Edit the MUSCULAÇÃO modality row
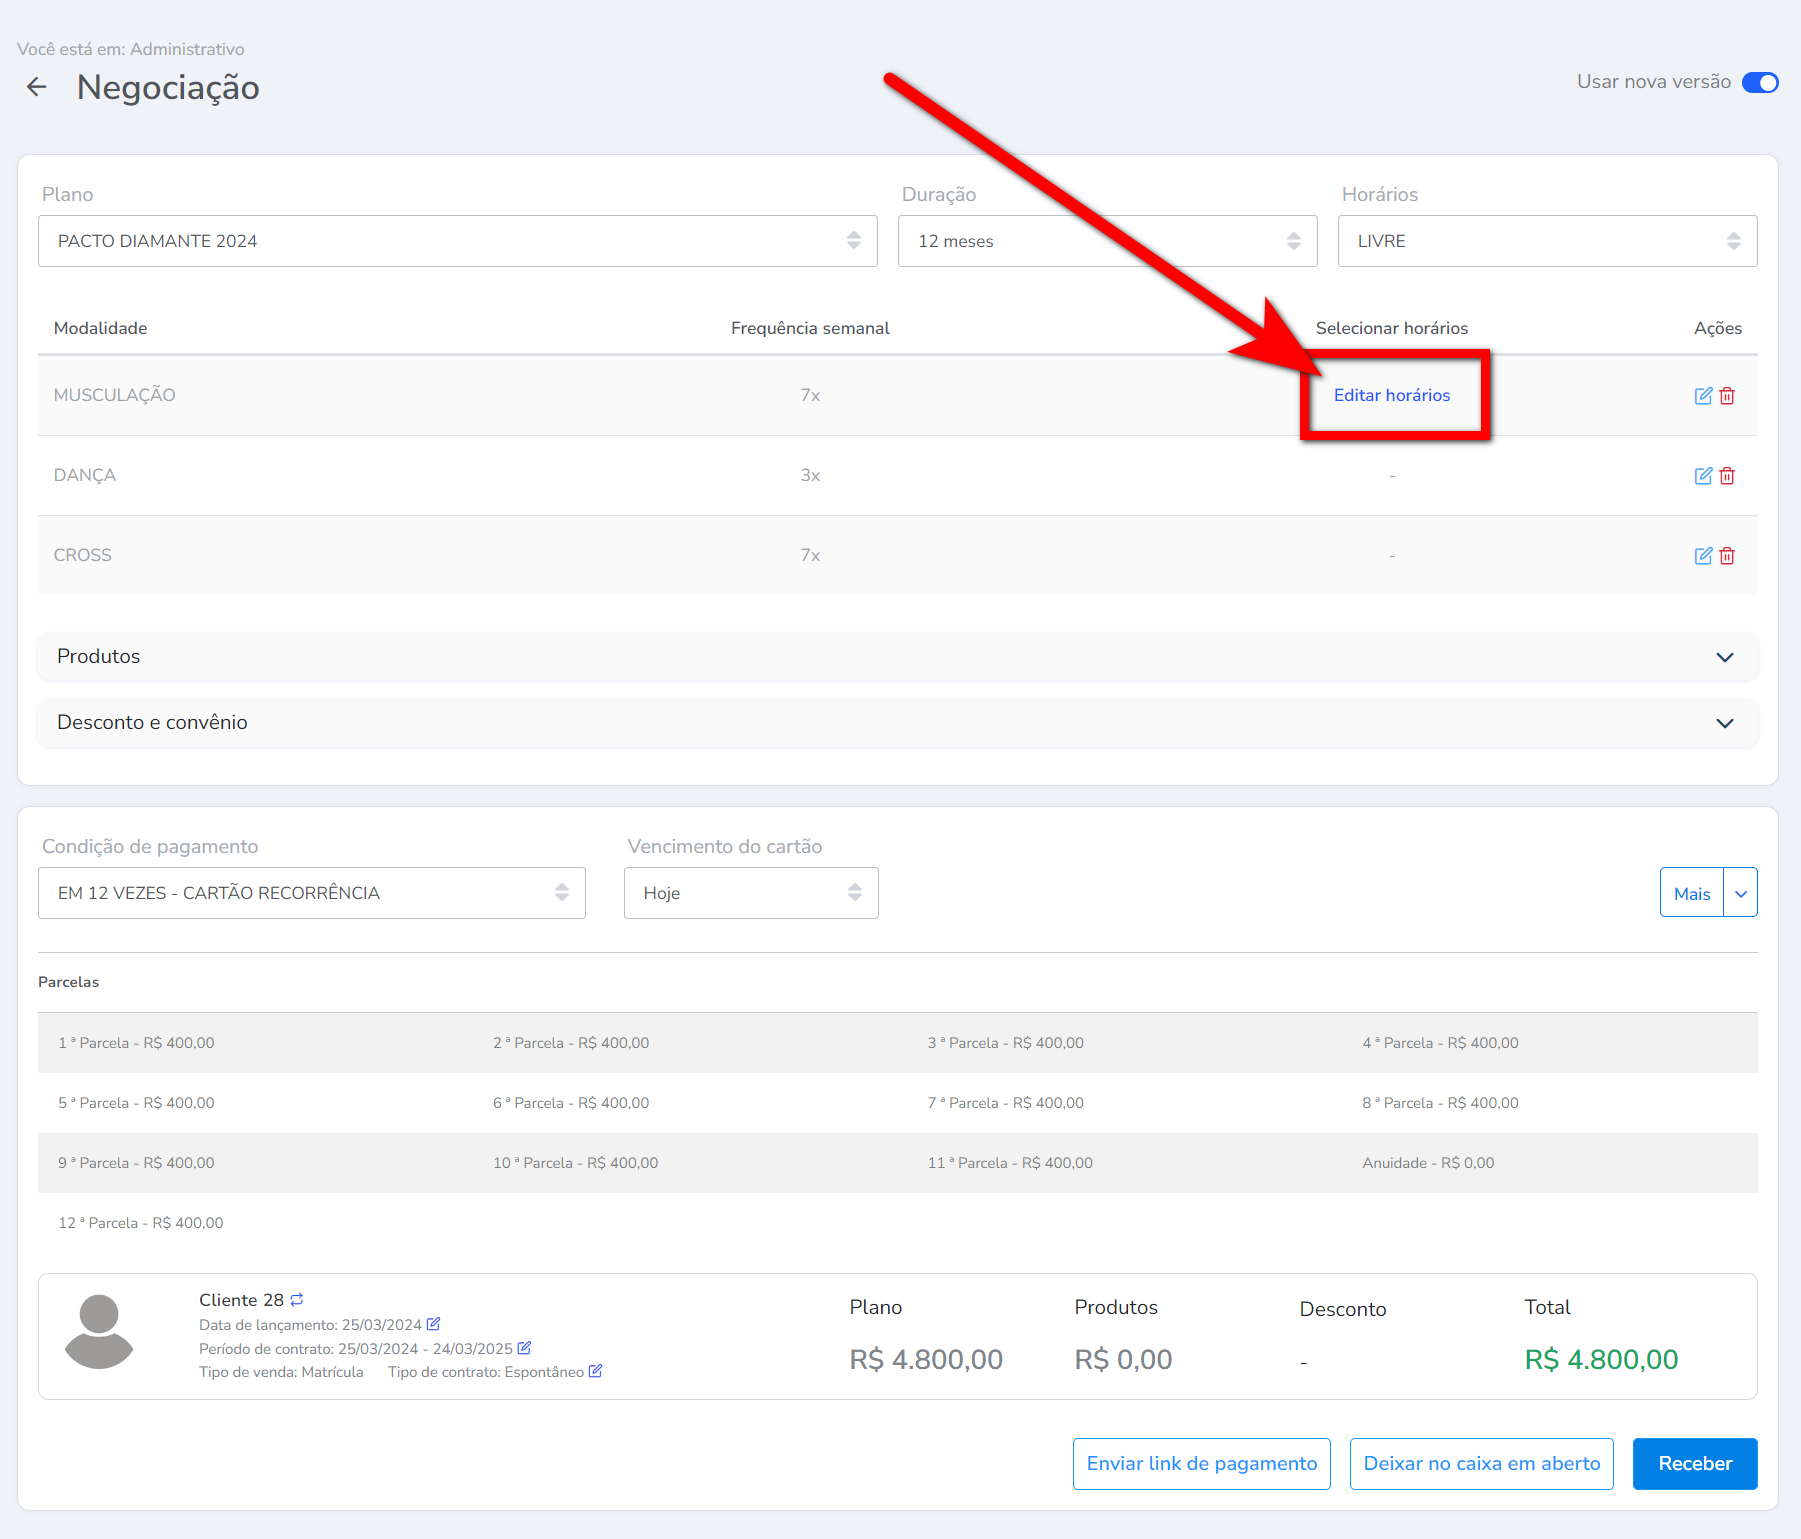The height and width of the screenshot is (1539, 1801). click(x=1703, y=396)
